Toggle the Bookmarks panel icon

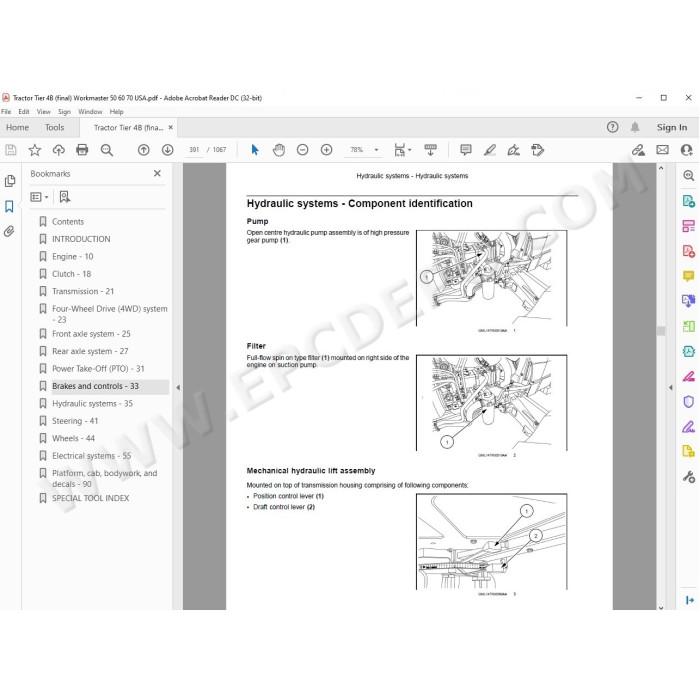click(9, 206)
